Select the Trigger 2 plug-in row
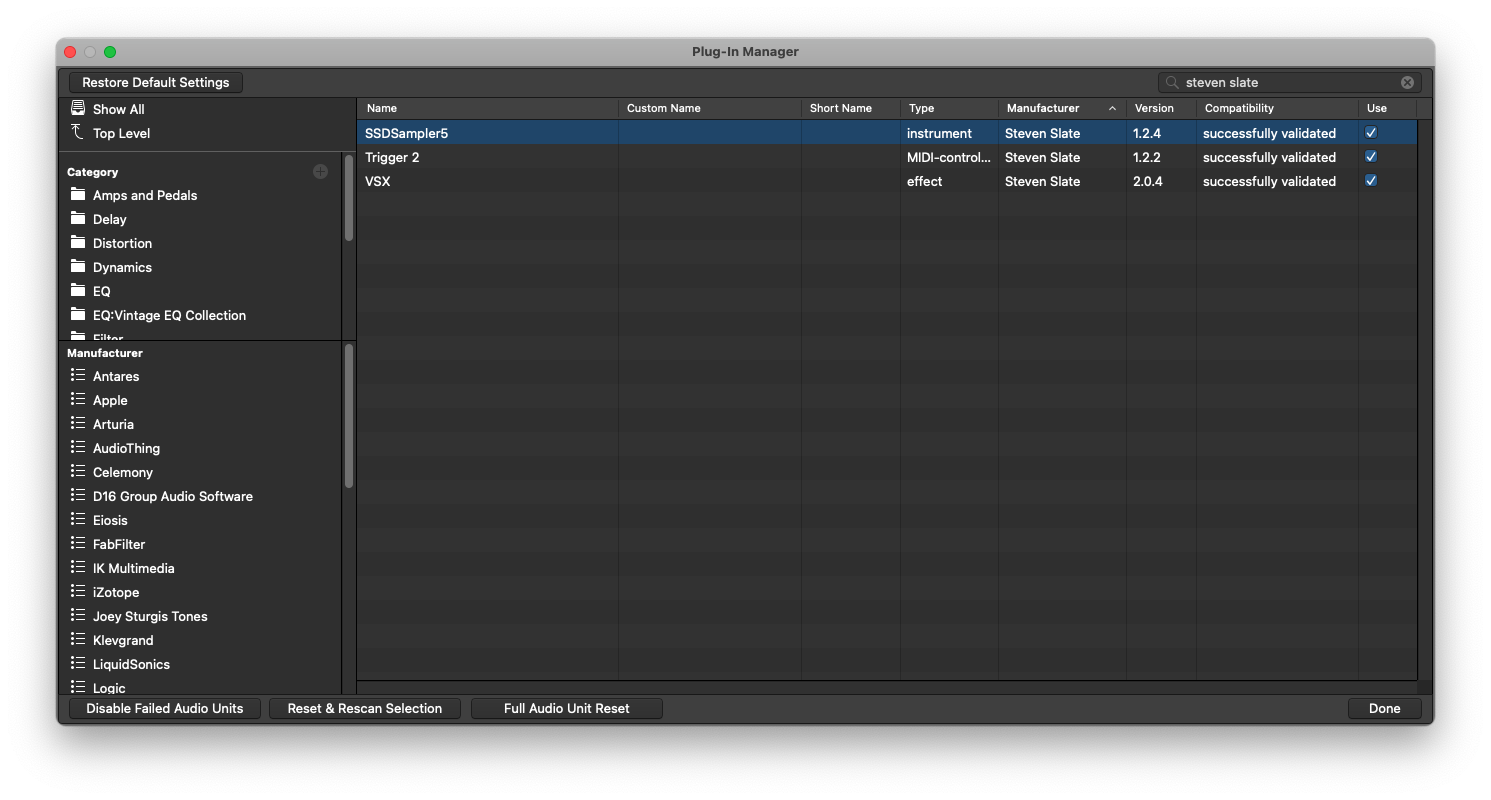Image resolution: width=1491 pixels, height=800 pixels. point(887,156)
